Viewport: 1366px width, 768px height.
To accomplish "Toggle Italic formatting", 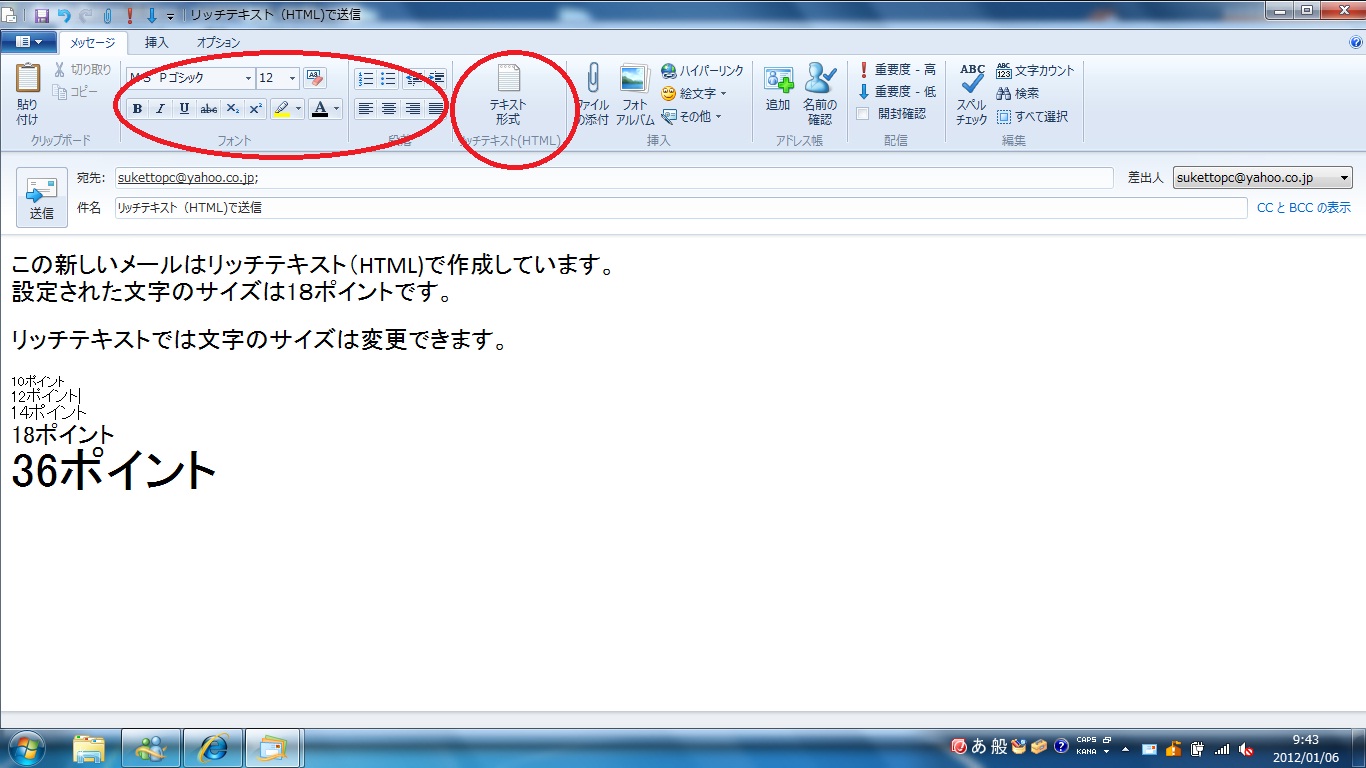I will tap(160, 108).
